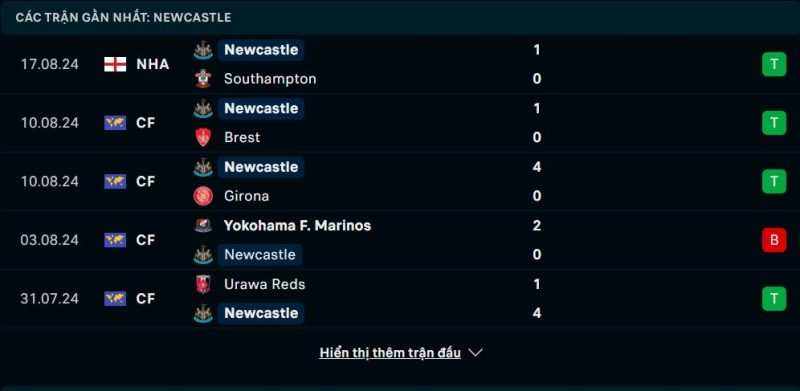Open the NHA league label
Screen dimensions: 800x391
(x=153, y=64)
